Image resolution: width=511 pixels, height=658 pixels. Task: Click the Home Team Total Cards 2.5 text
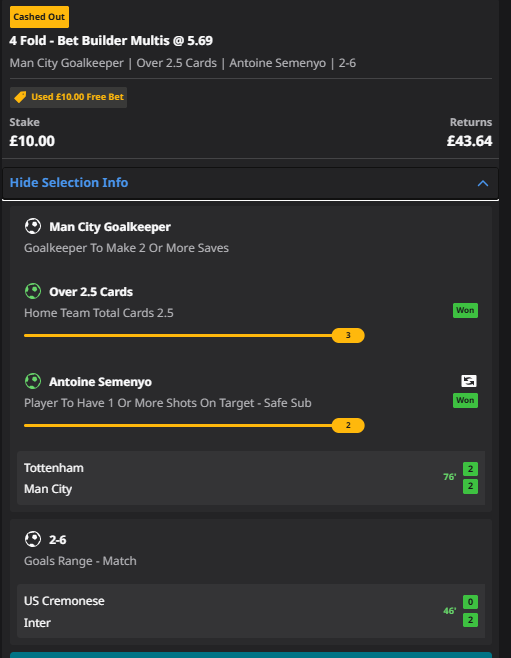pyautogui.click(x=99, y=313)
